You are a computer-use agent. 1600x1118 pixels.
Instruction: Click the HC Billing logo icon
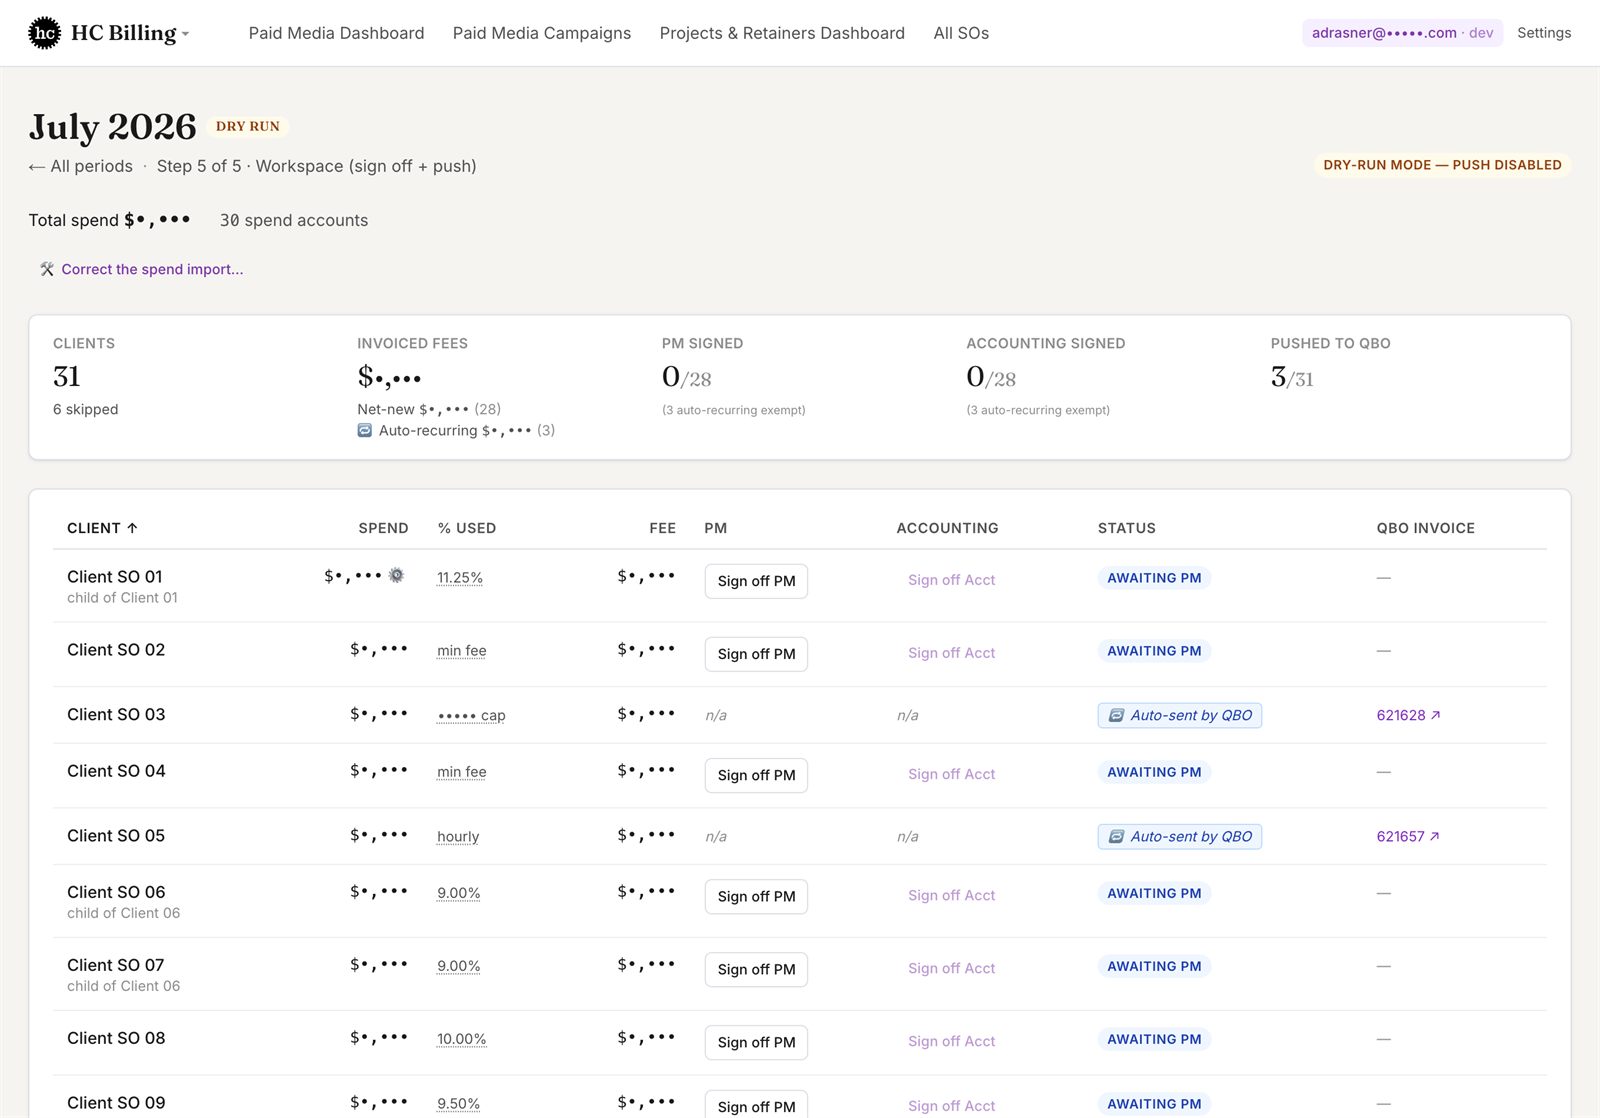[44, 33]
